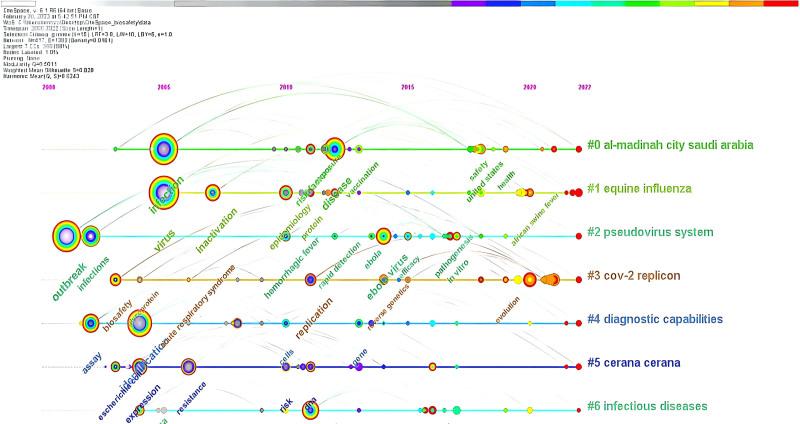Select the '#1 equine influenza' cluster label
The width and height of the screenshot is (800, 424).
tap(653, 188)
